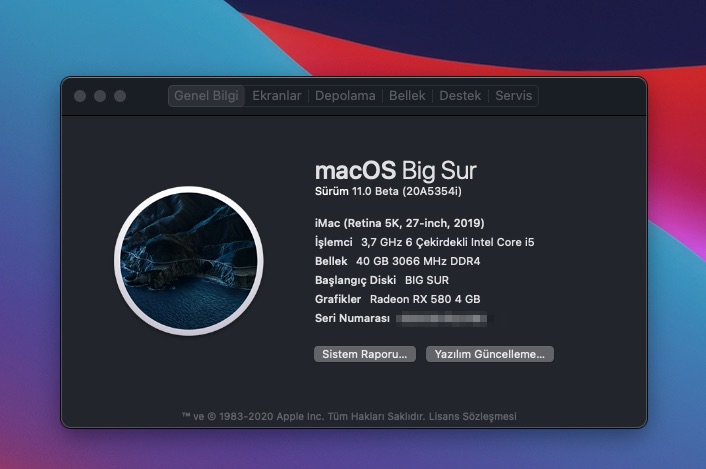Minimize the window with the middle title bar button
Viewport: 706px width, 469px height.
click(x=100, y=96)
